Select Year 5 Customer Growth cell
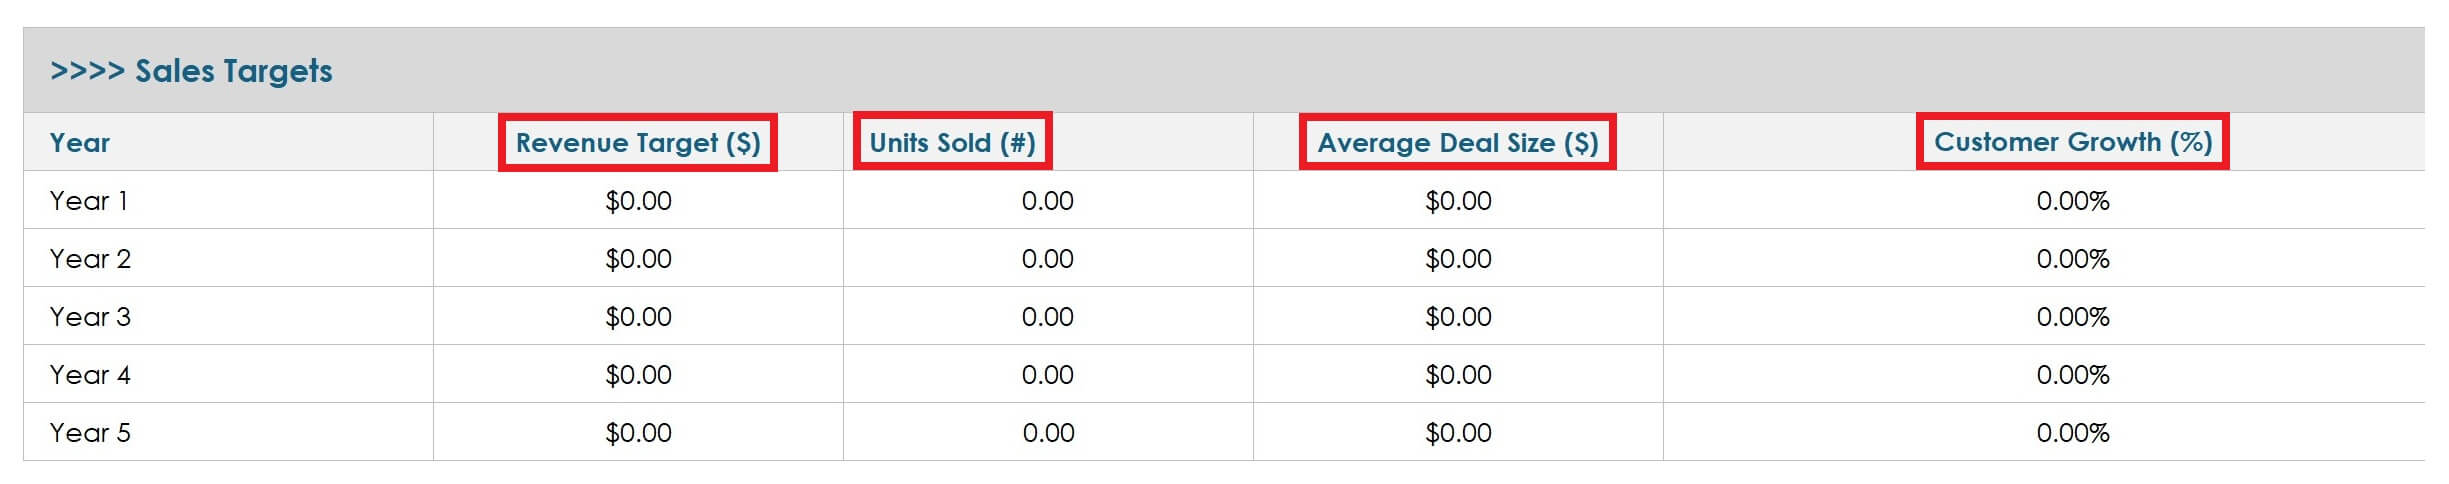 (x=2072, y=433)
